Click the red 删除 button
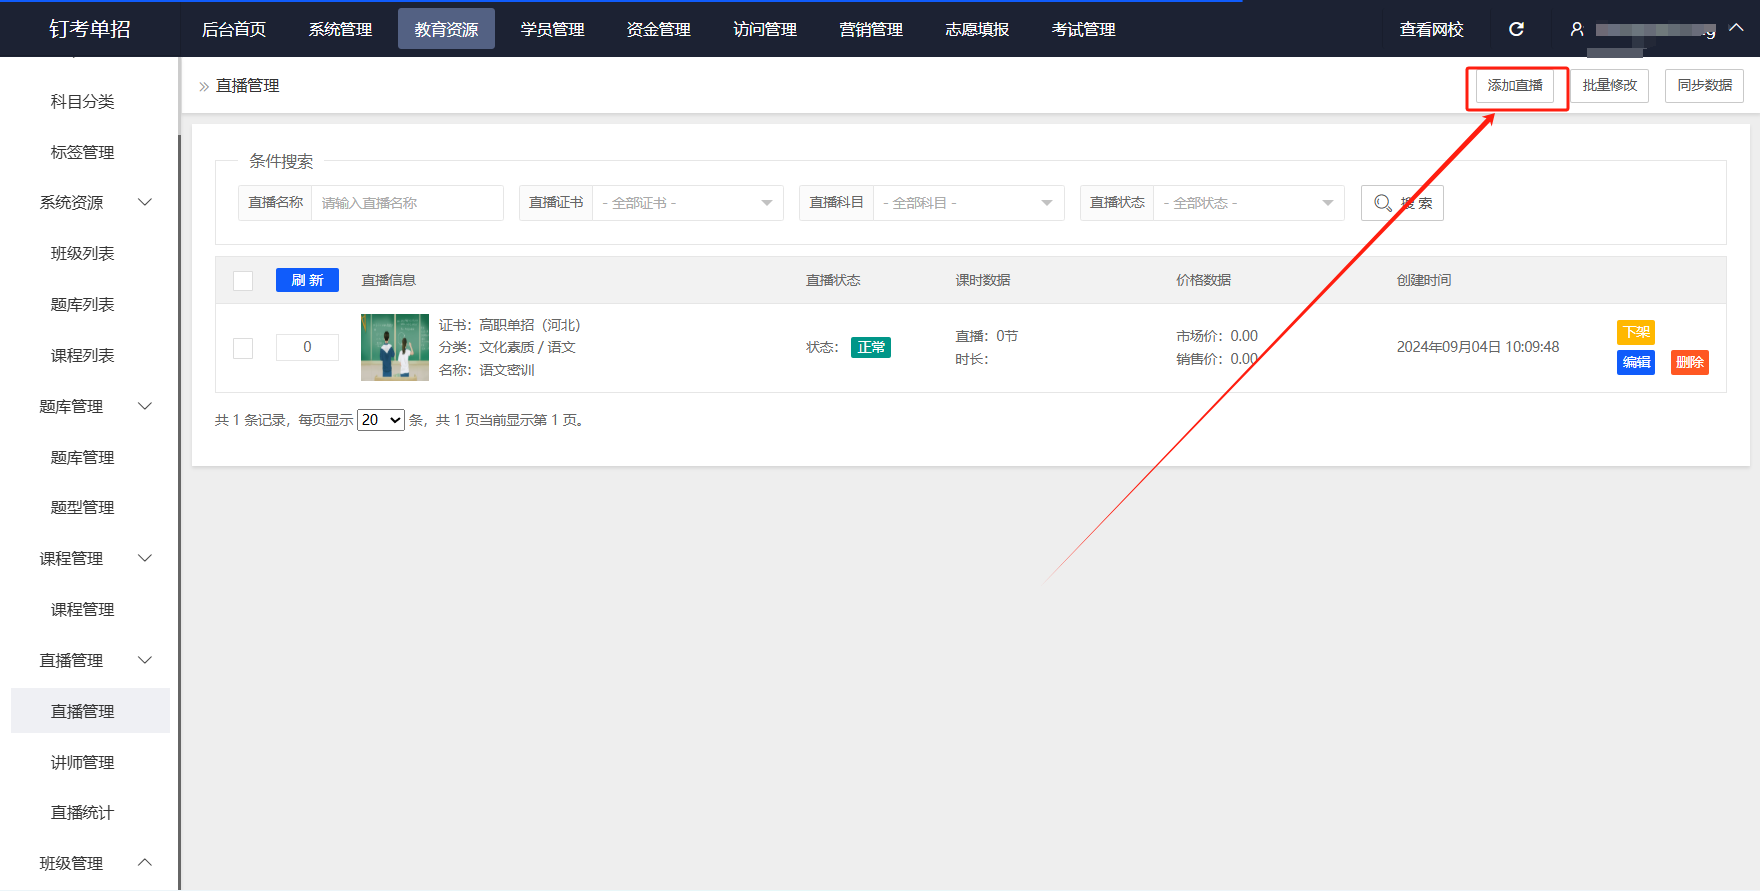 1689,362
